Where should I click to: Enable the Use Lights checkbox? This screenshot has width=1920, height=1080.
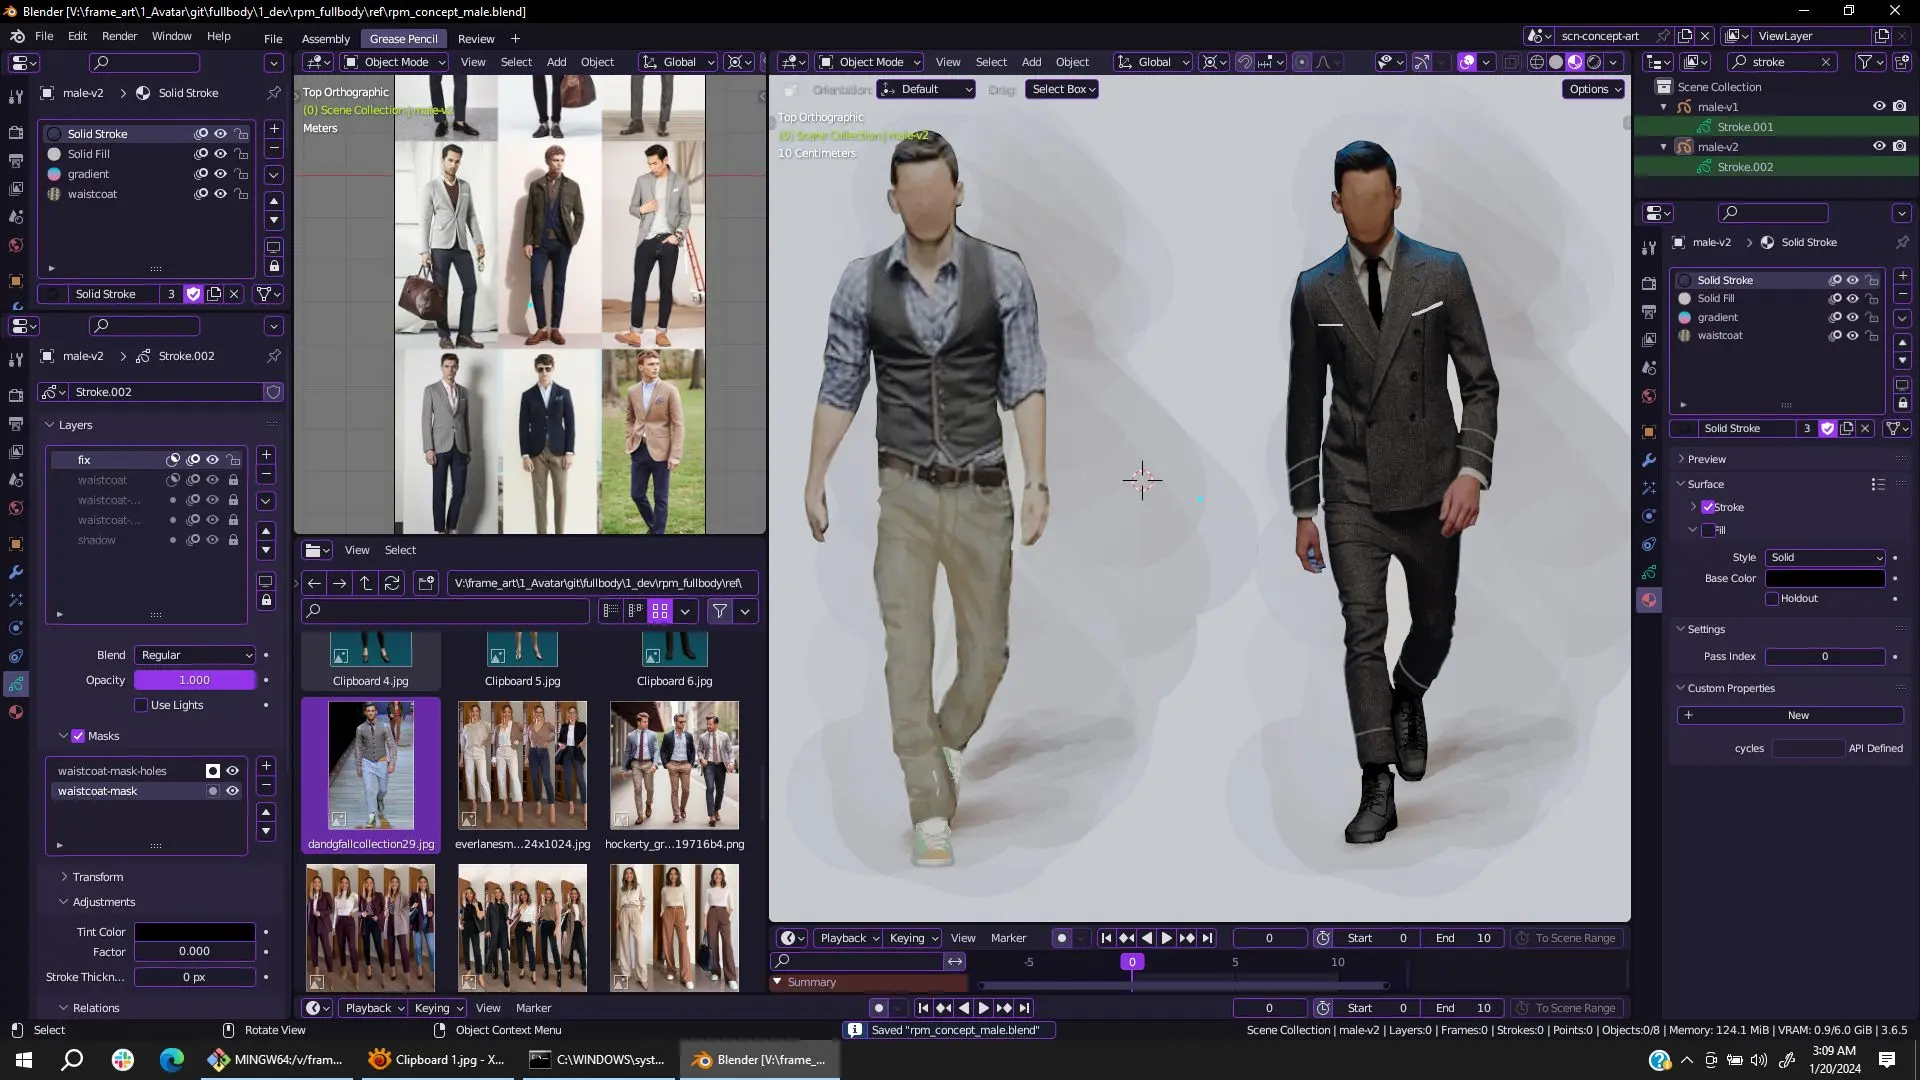pos(141,705)
